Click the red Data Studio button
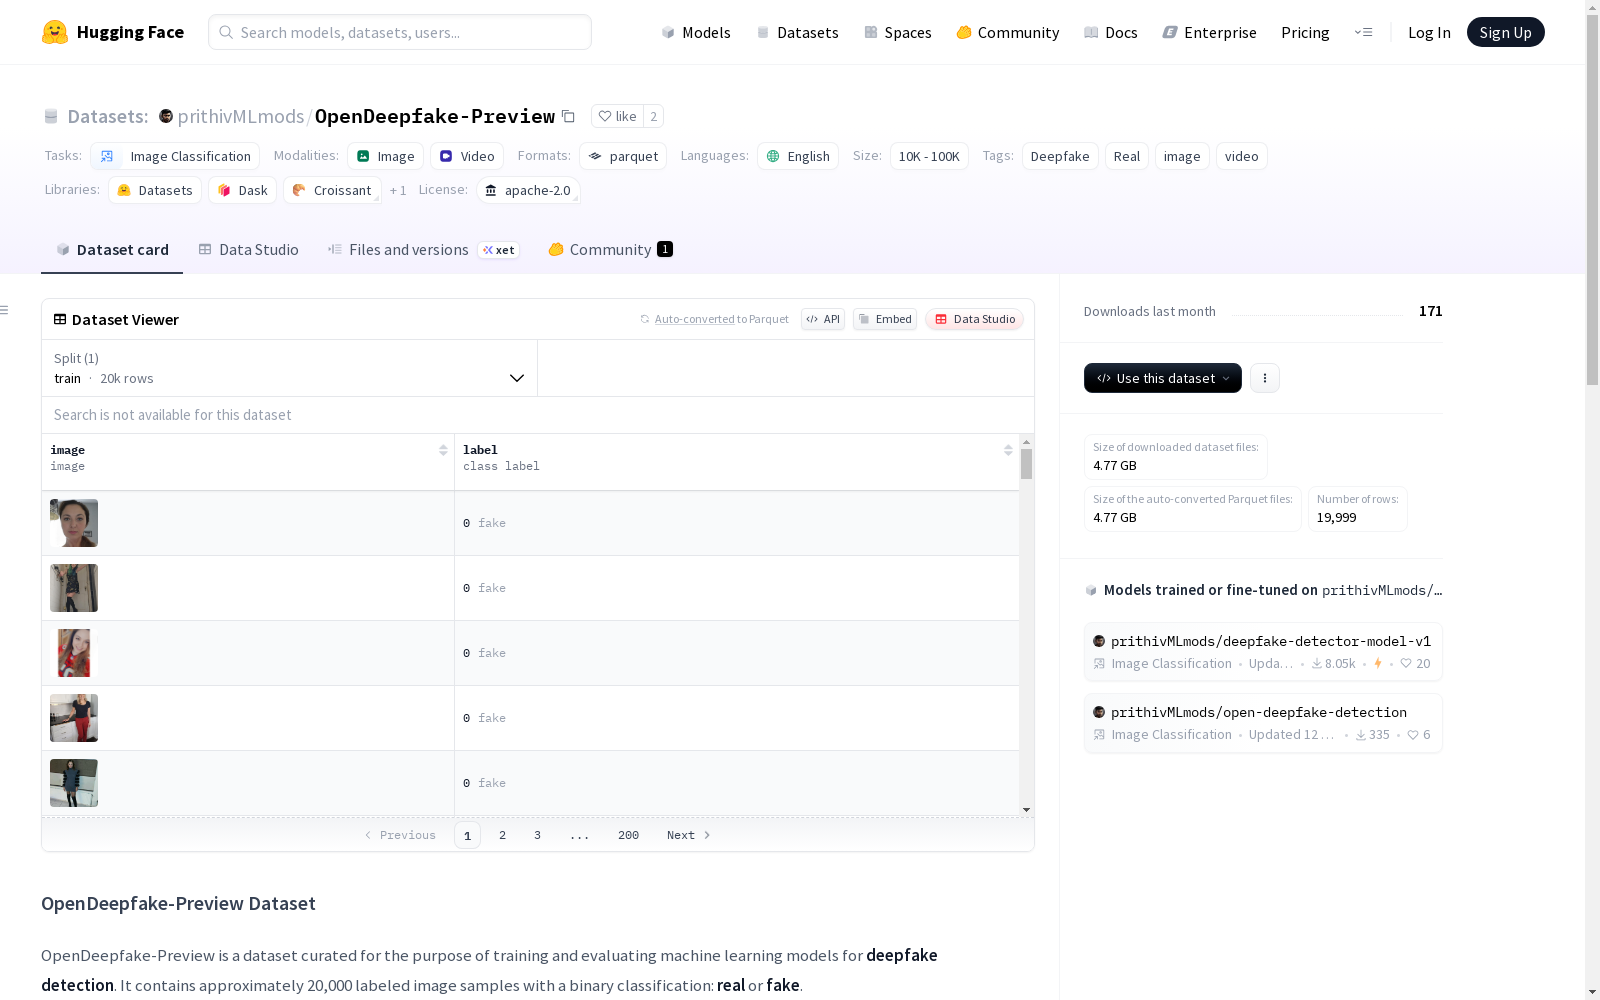The height and width of the screenshot is (1000, 1600). click(x=975, y=319)
